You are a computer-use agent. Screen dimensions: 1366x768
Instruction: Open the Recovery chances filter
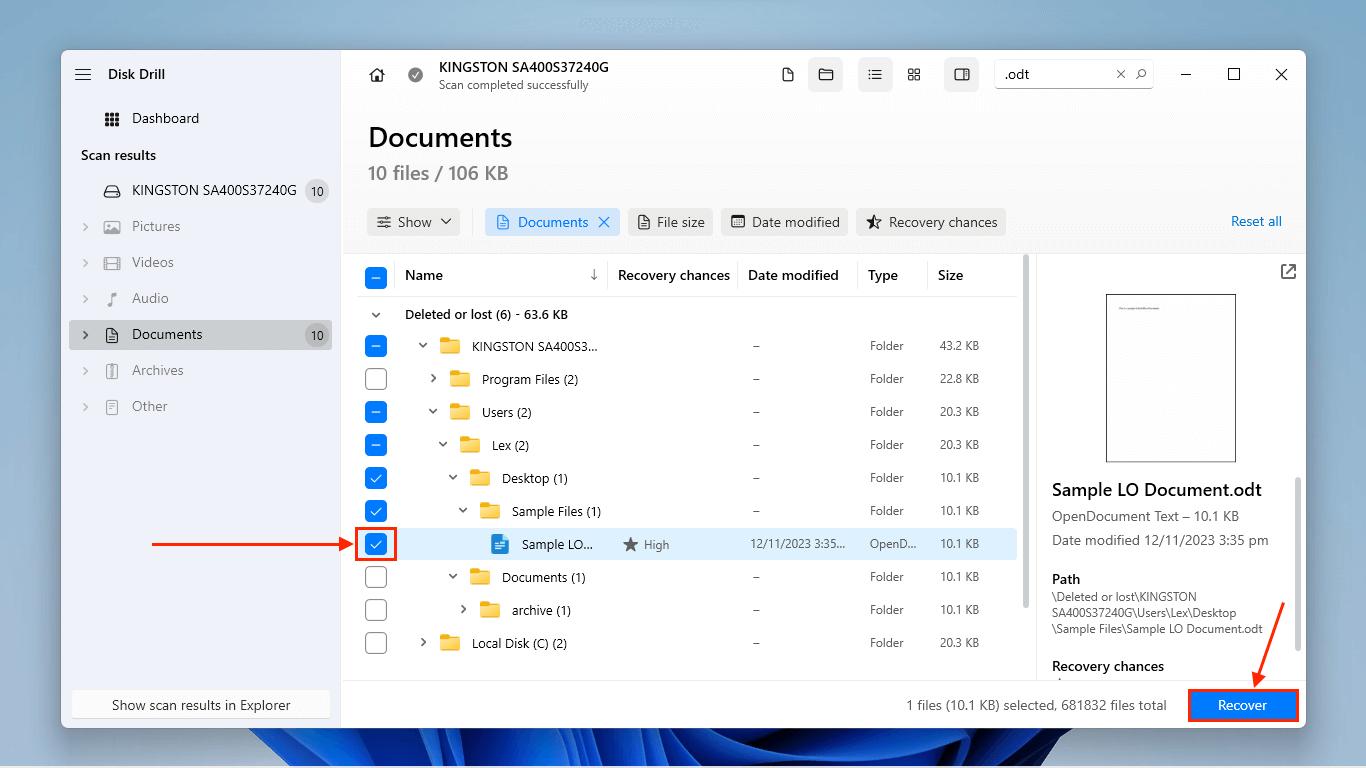click(x=931, y=222)
